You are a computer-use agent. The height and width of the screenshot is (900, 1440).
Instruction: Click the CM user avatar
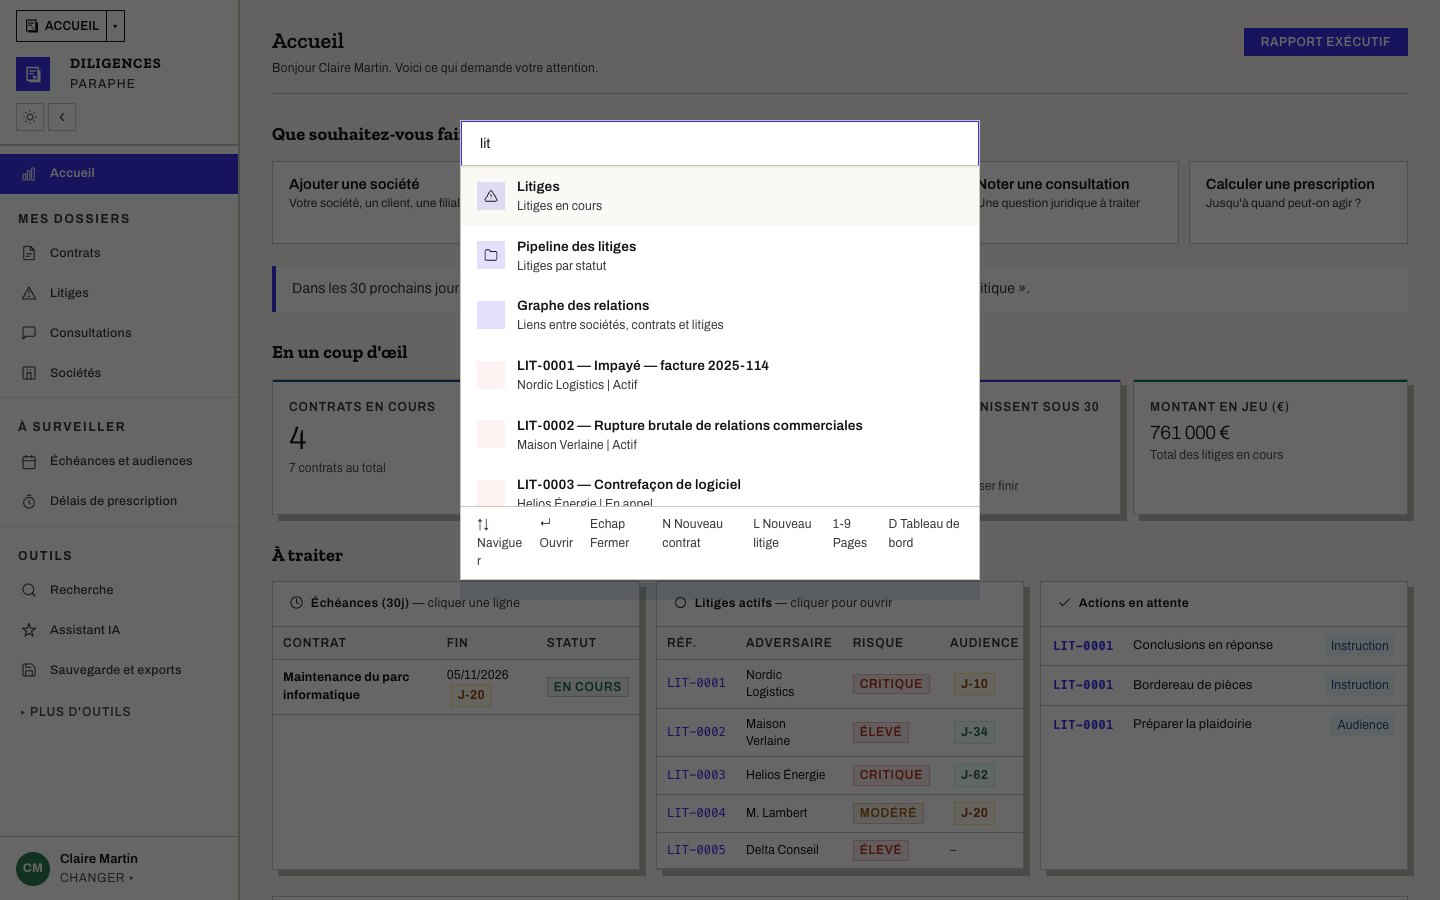tap(33, 868)
